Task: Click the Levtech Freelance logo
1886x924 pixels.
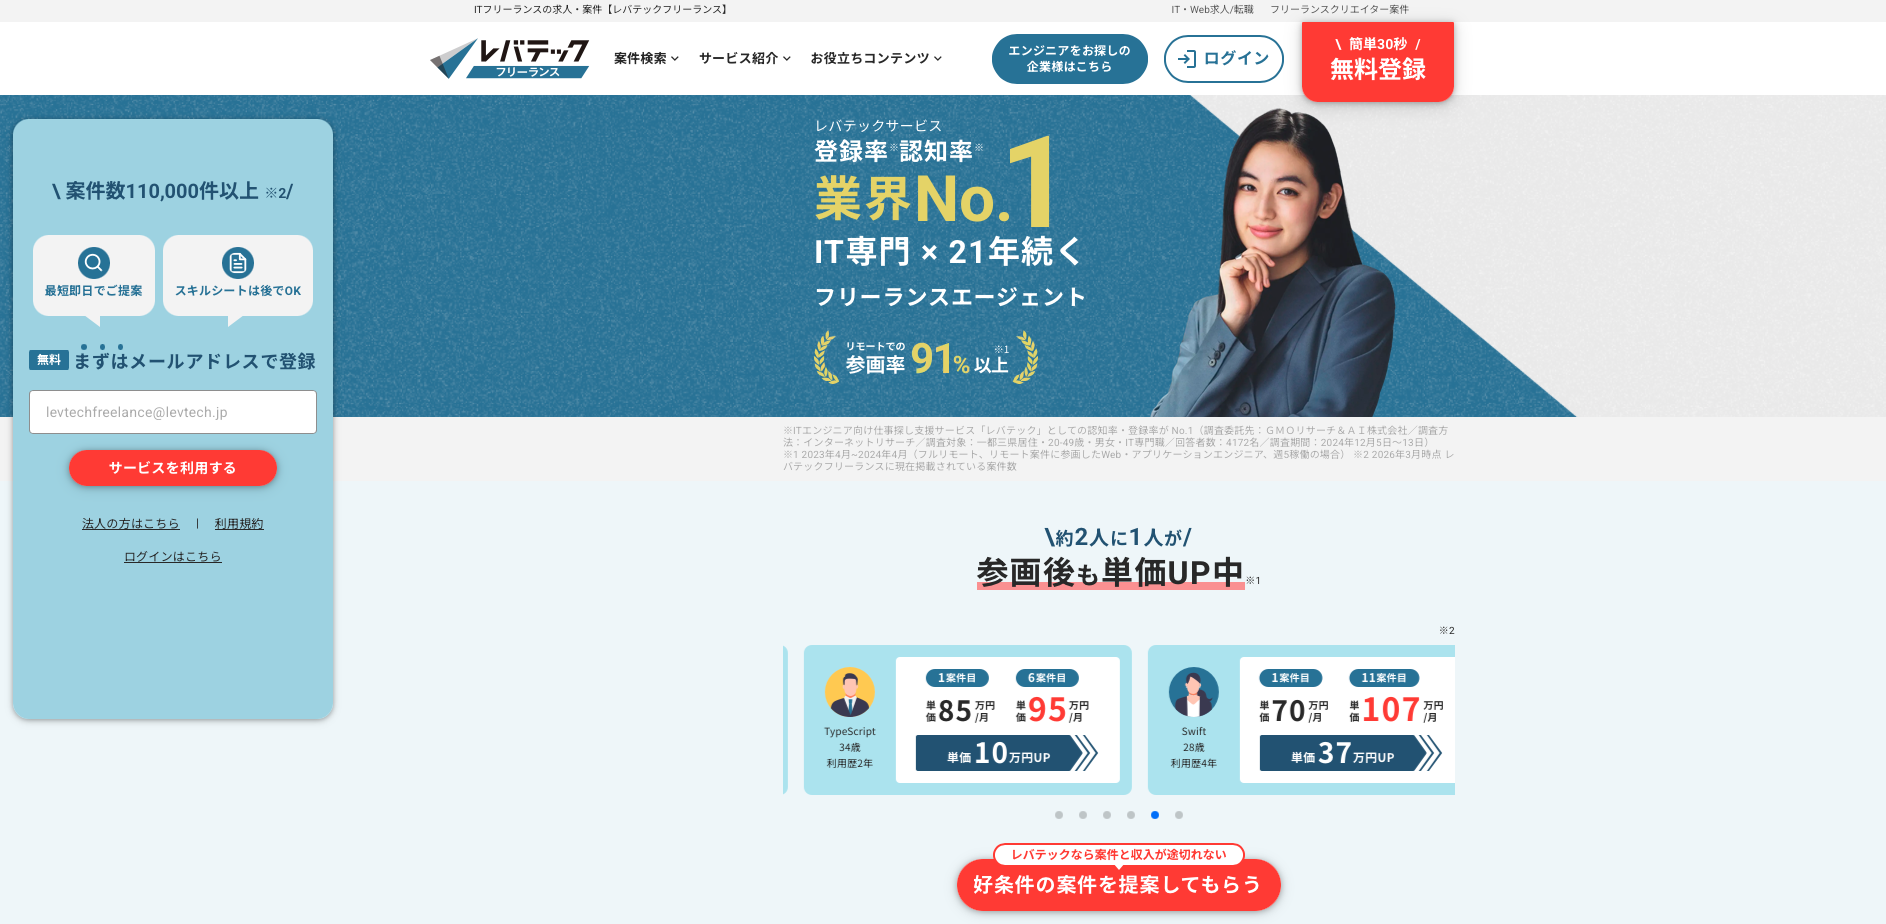Action: 510,59
